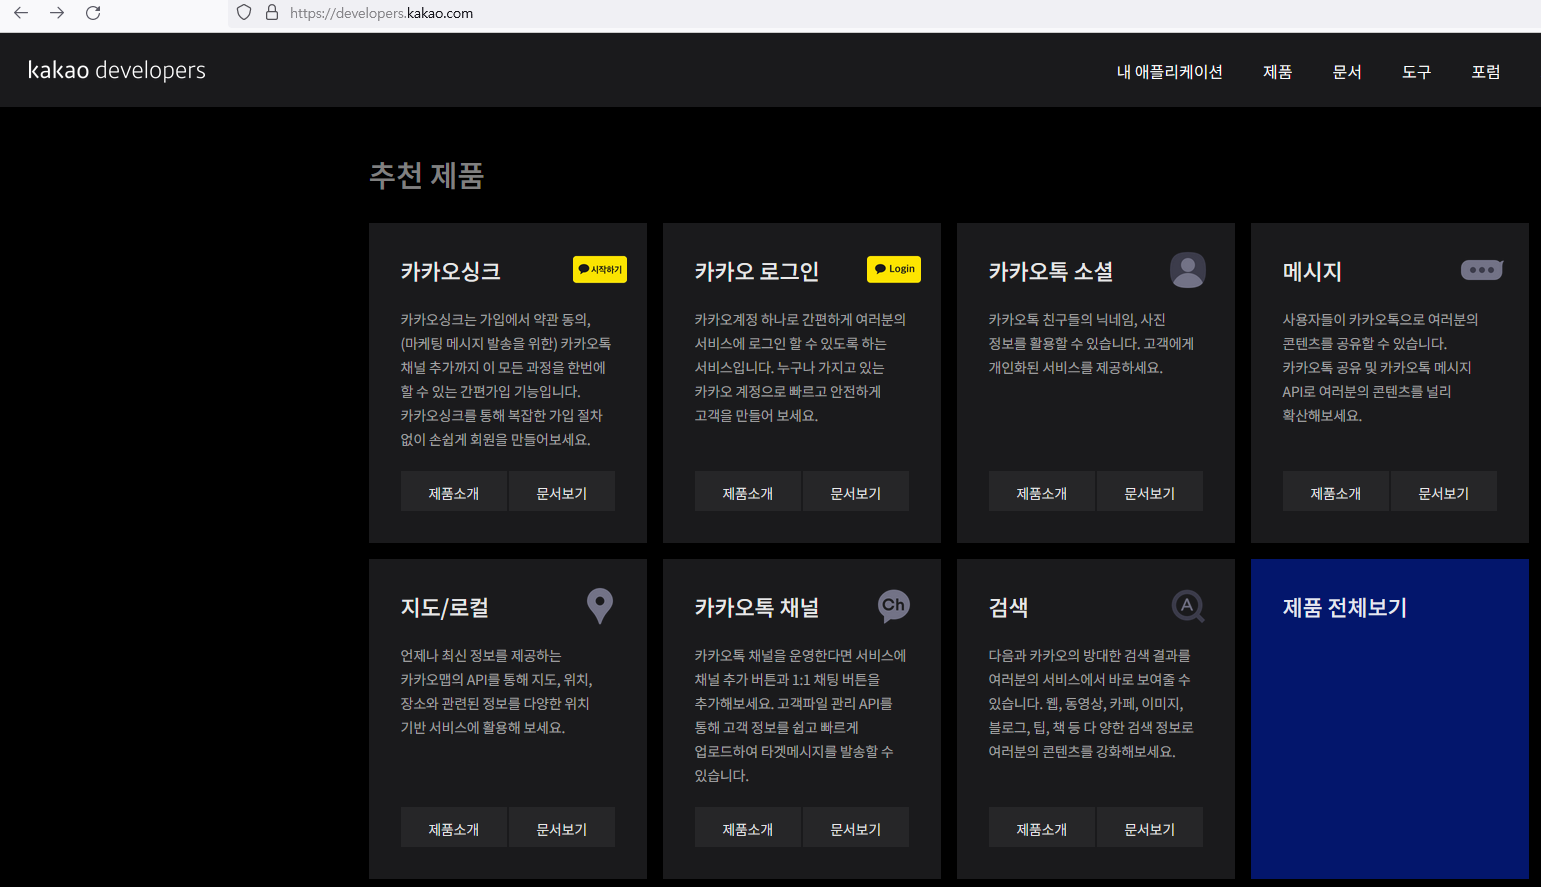
Task: Click 제품소개 on the 메시지 card
Action: tap(1336, 492)
